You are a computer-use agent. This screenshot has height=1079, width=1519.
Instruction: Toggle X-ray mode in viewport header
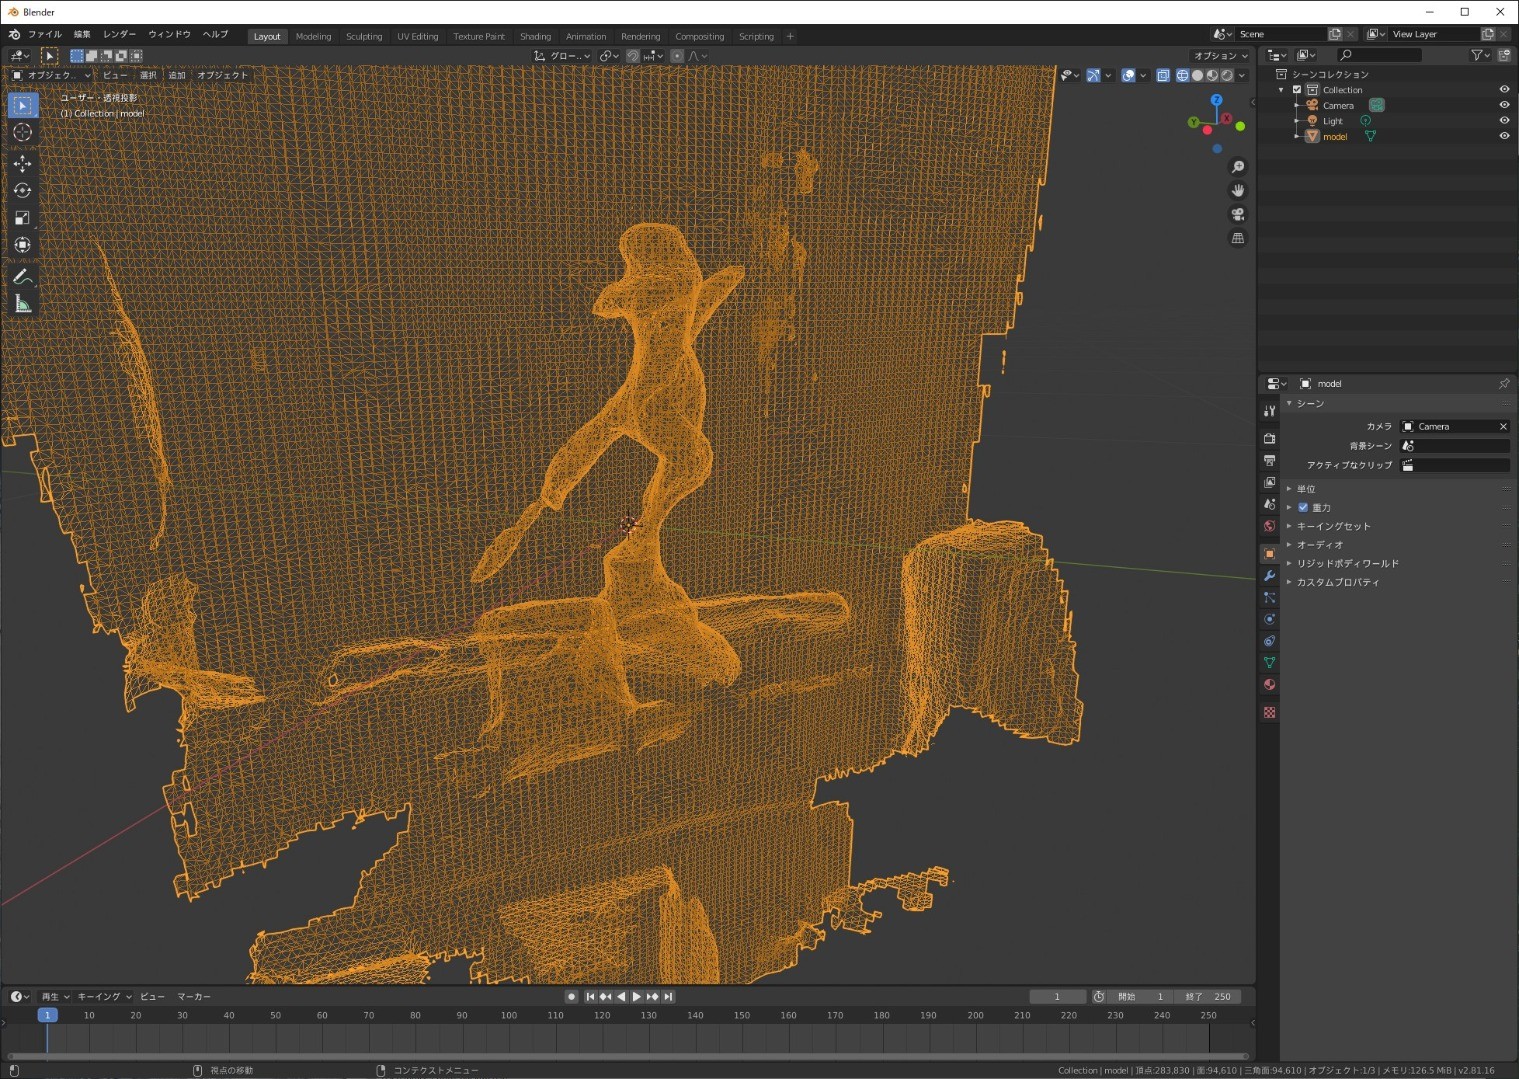[1163, 75]
